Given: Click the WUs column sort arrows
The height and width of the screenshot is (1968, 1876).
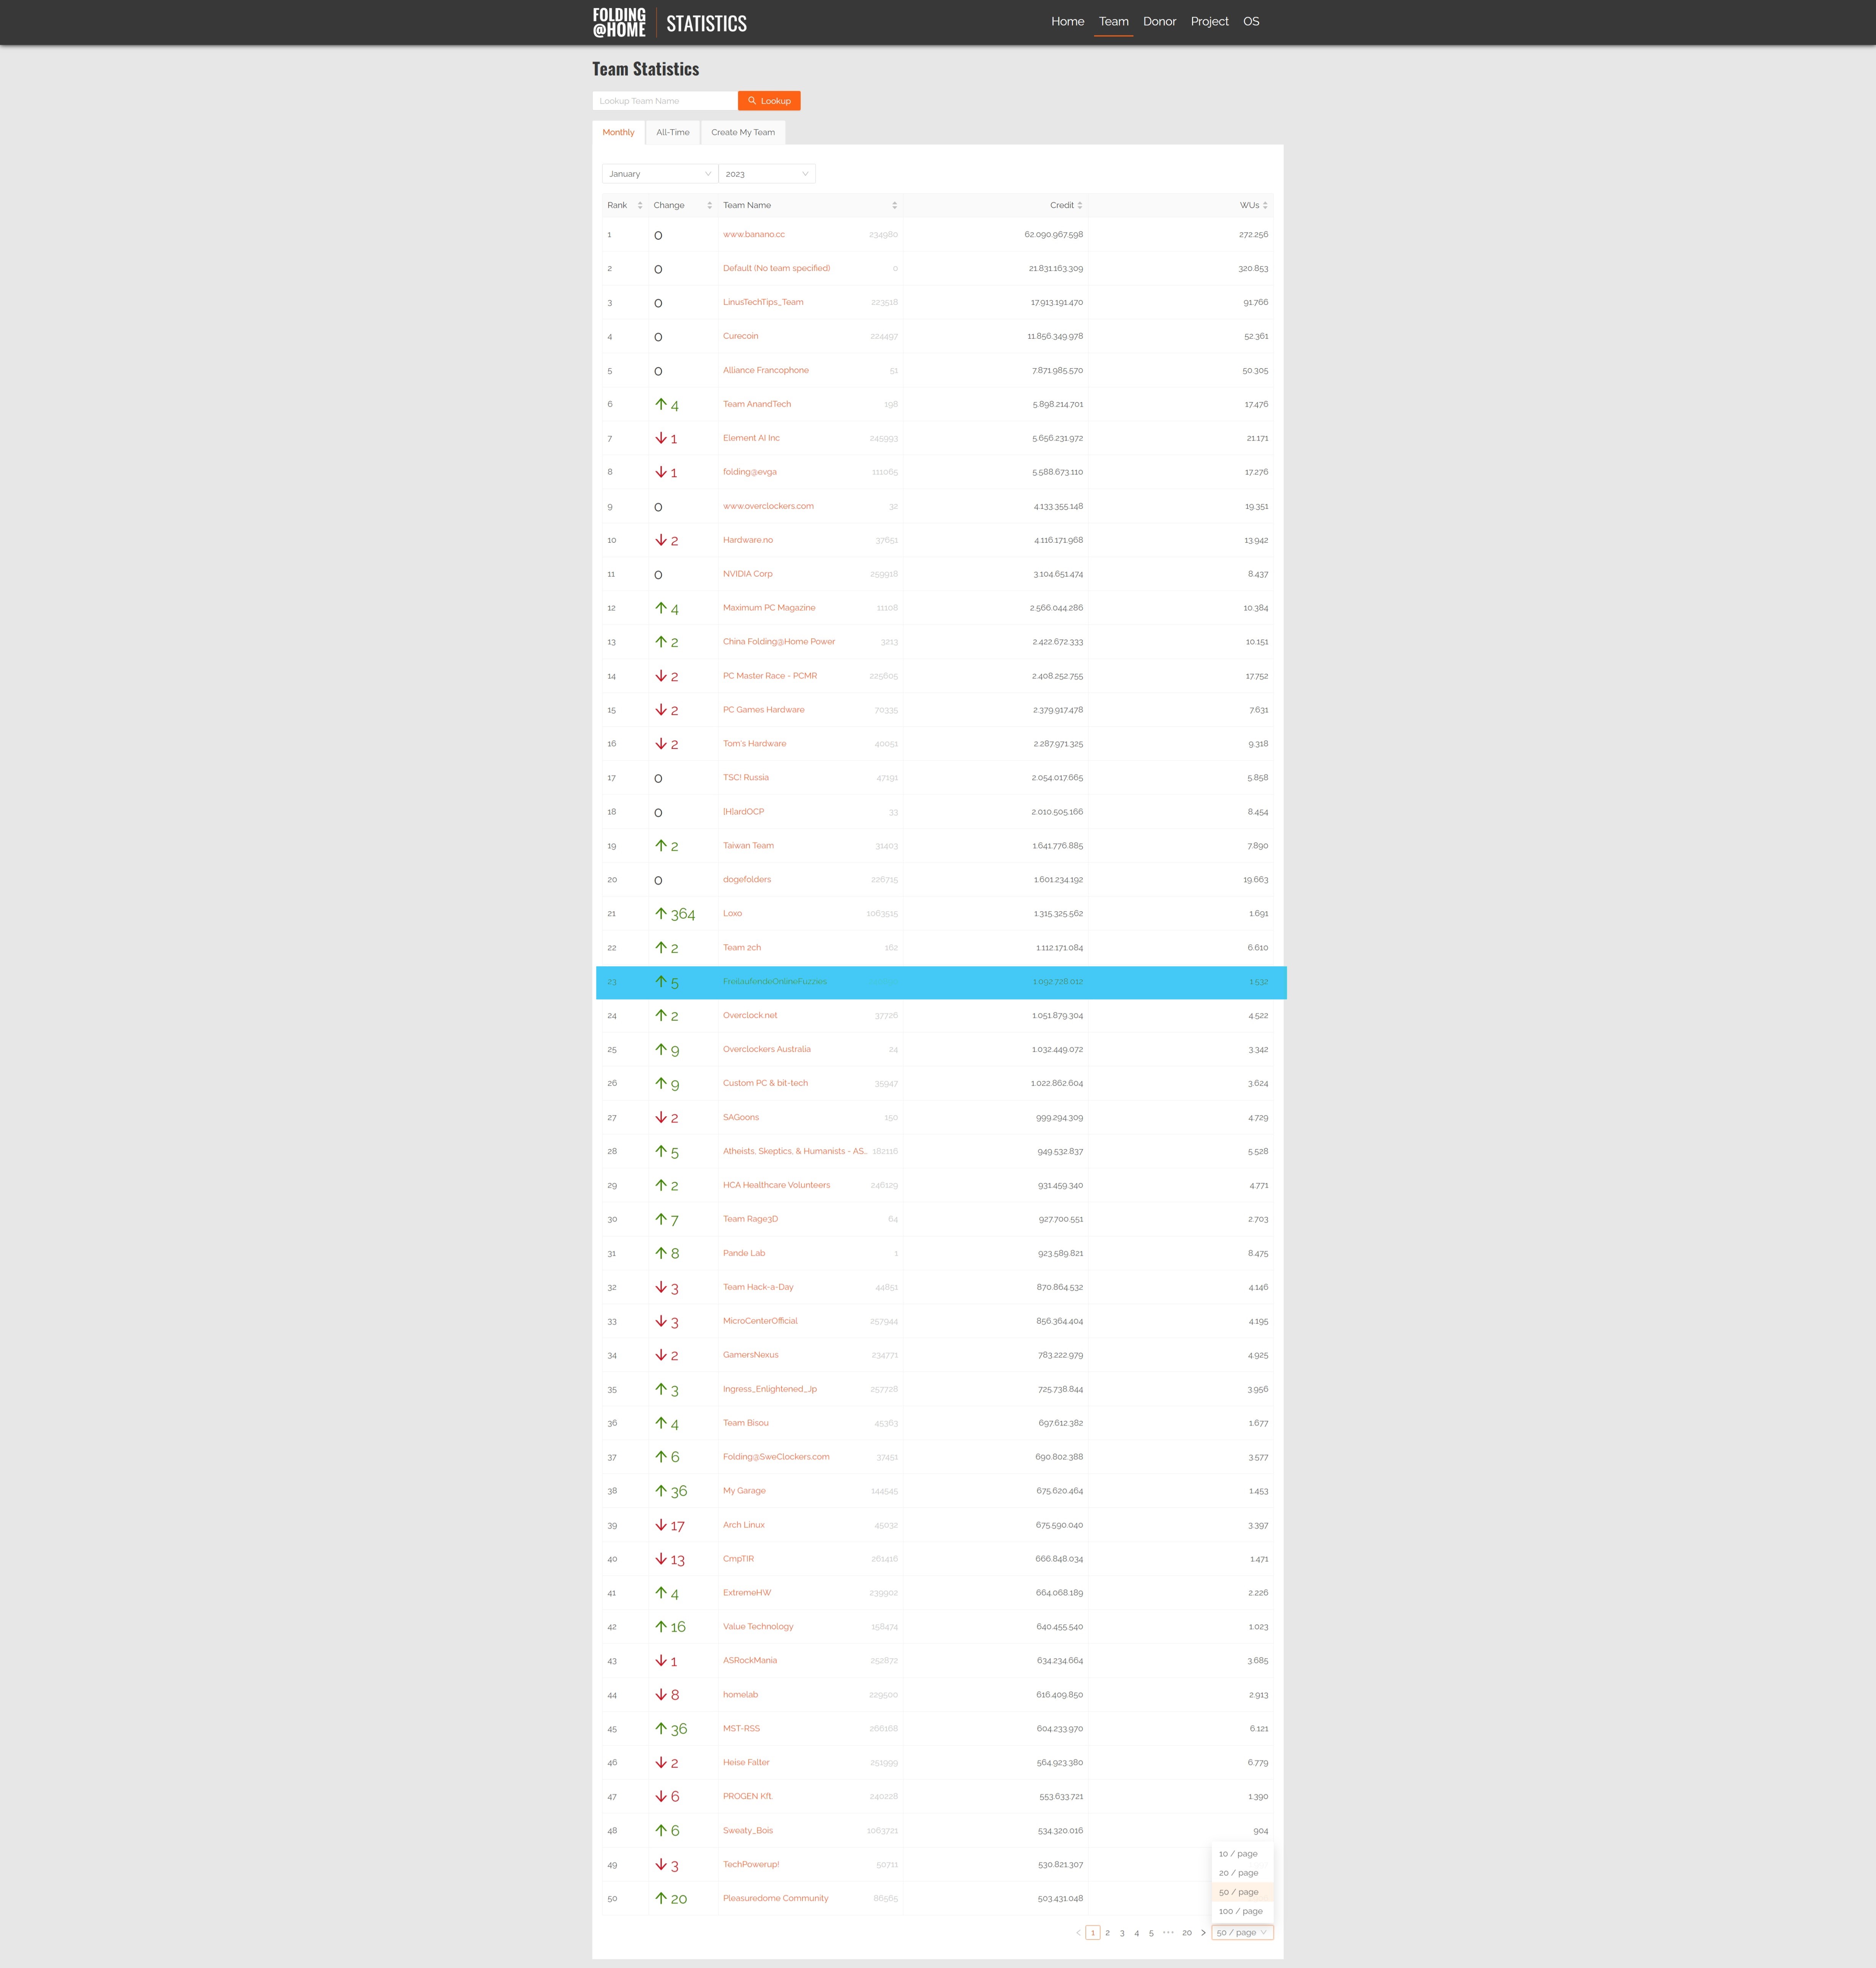Looking at the screenshot, I should click(x=1265, y=205).
